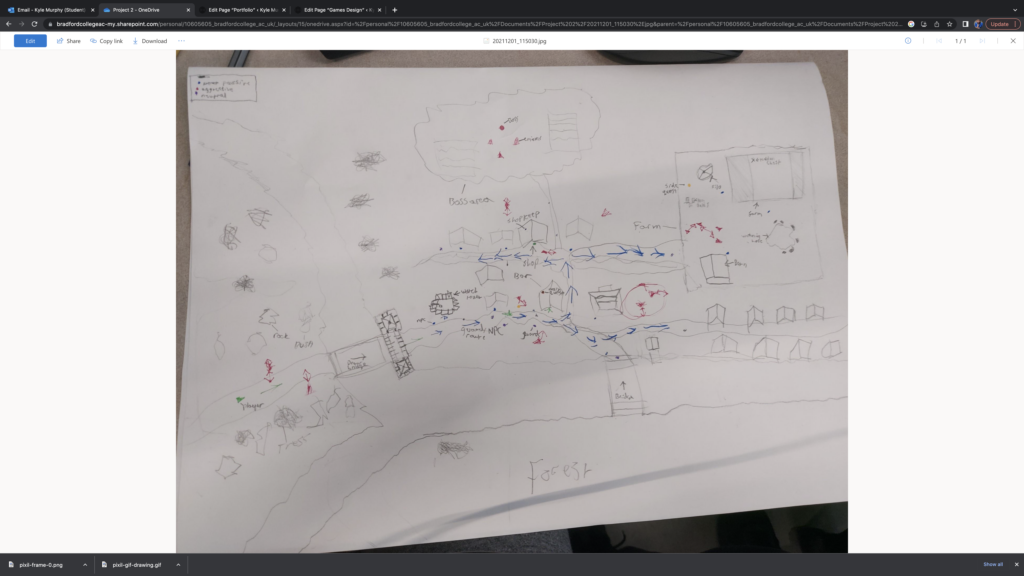Click the Share icon in OneDrive toolbar
Viewport: 1024px width, 576px height.
click(60, 41)
